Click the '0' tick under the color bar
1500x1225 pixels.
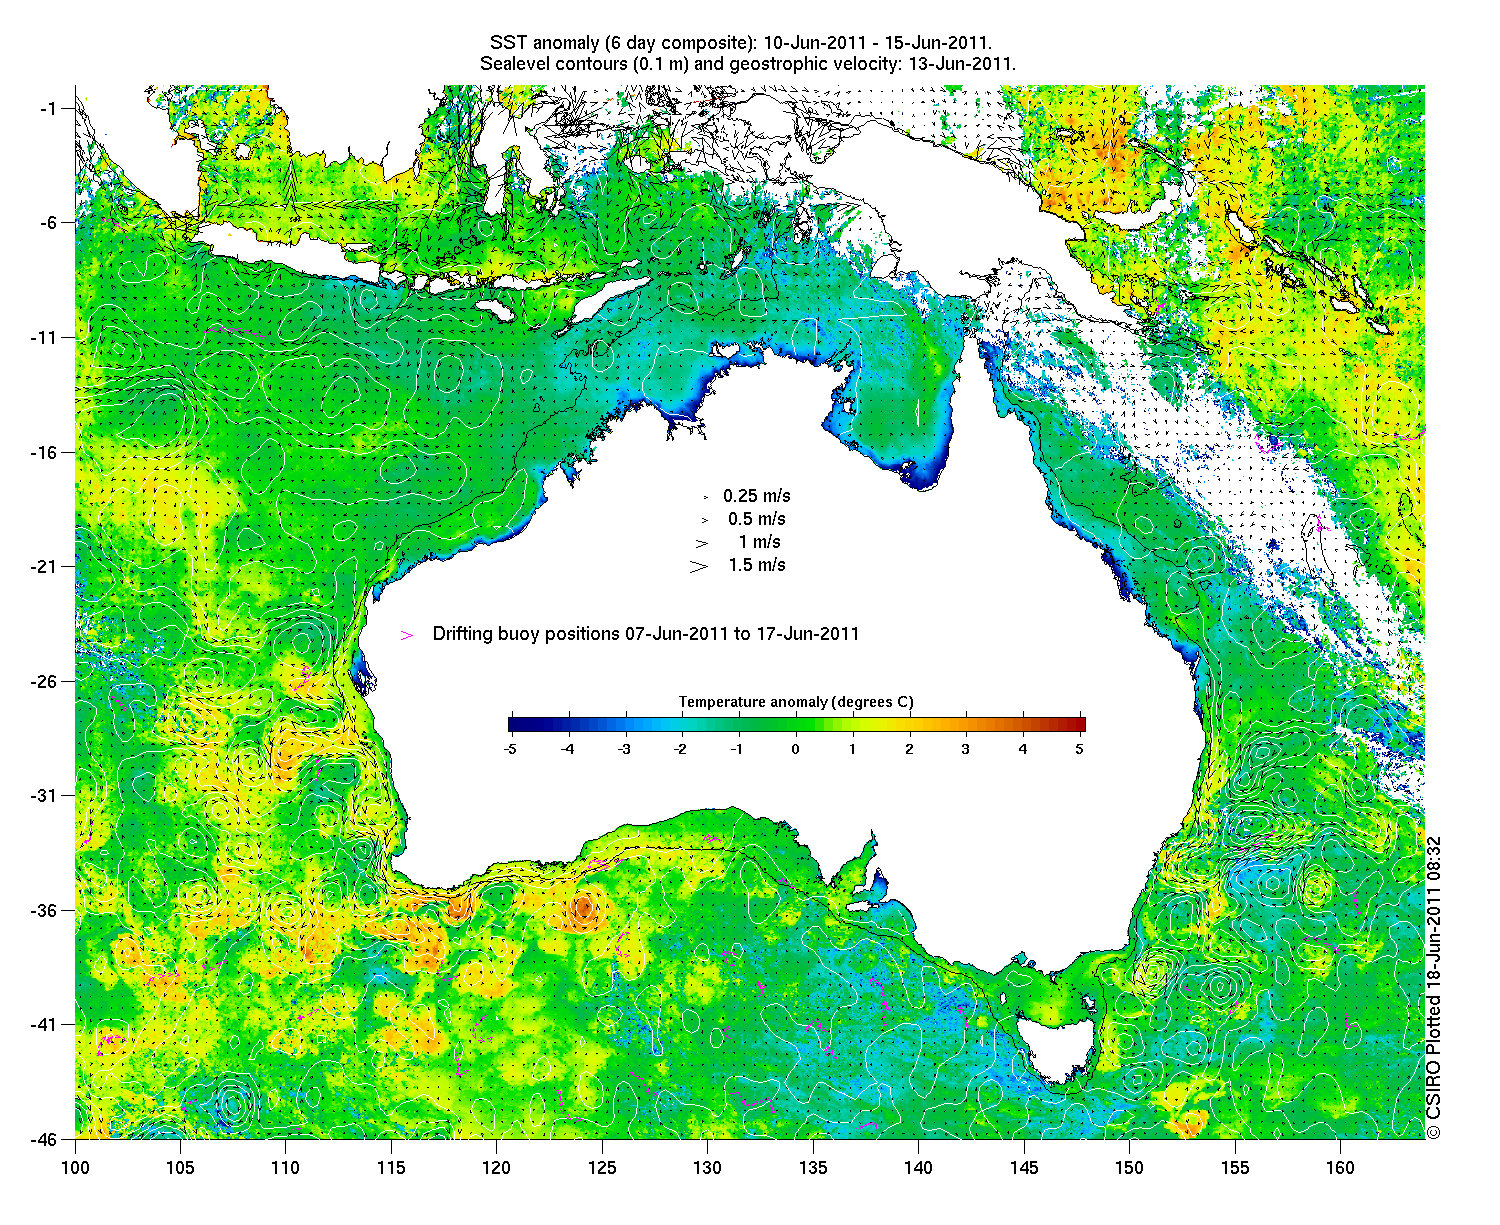pyautogui.click(x=796, y=748)
